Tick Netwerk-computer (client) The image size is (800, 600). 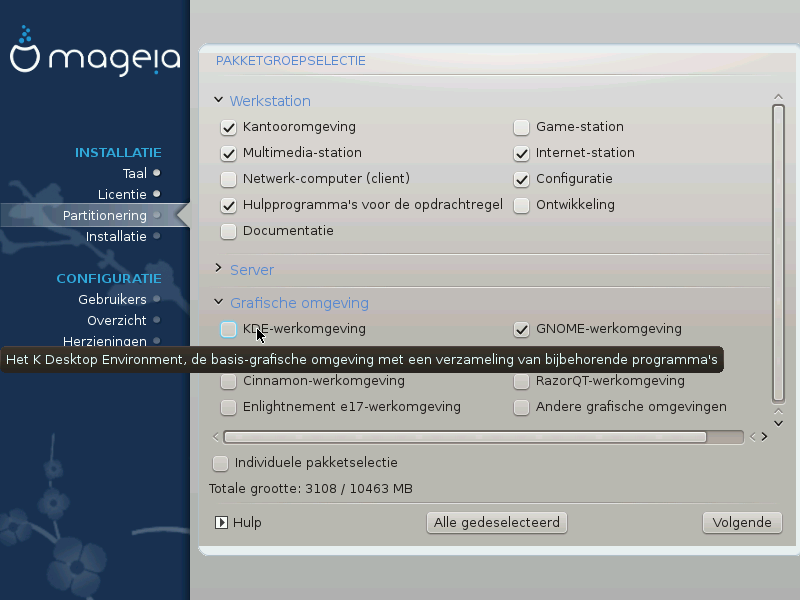click(229, 179)
